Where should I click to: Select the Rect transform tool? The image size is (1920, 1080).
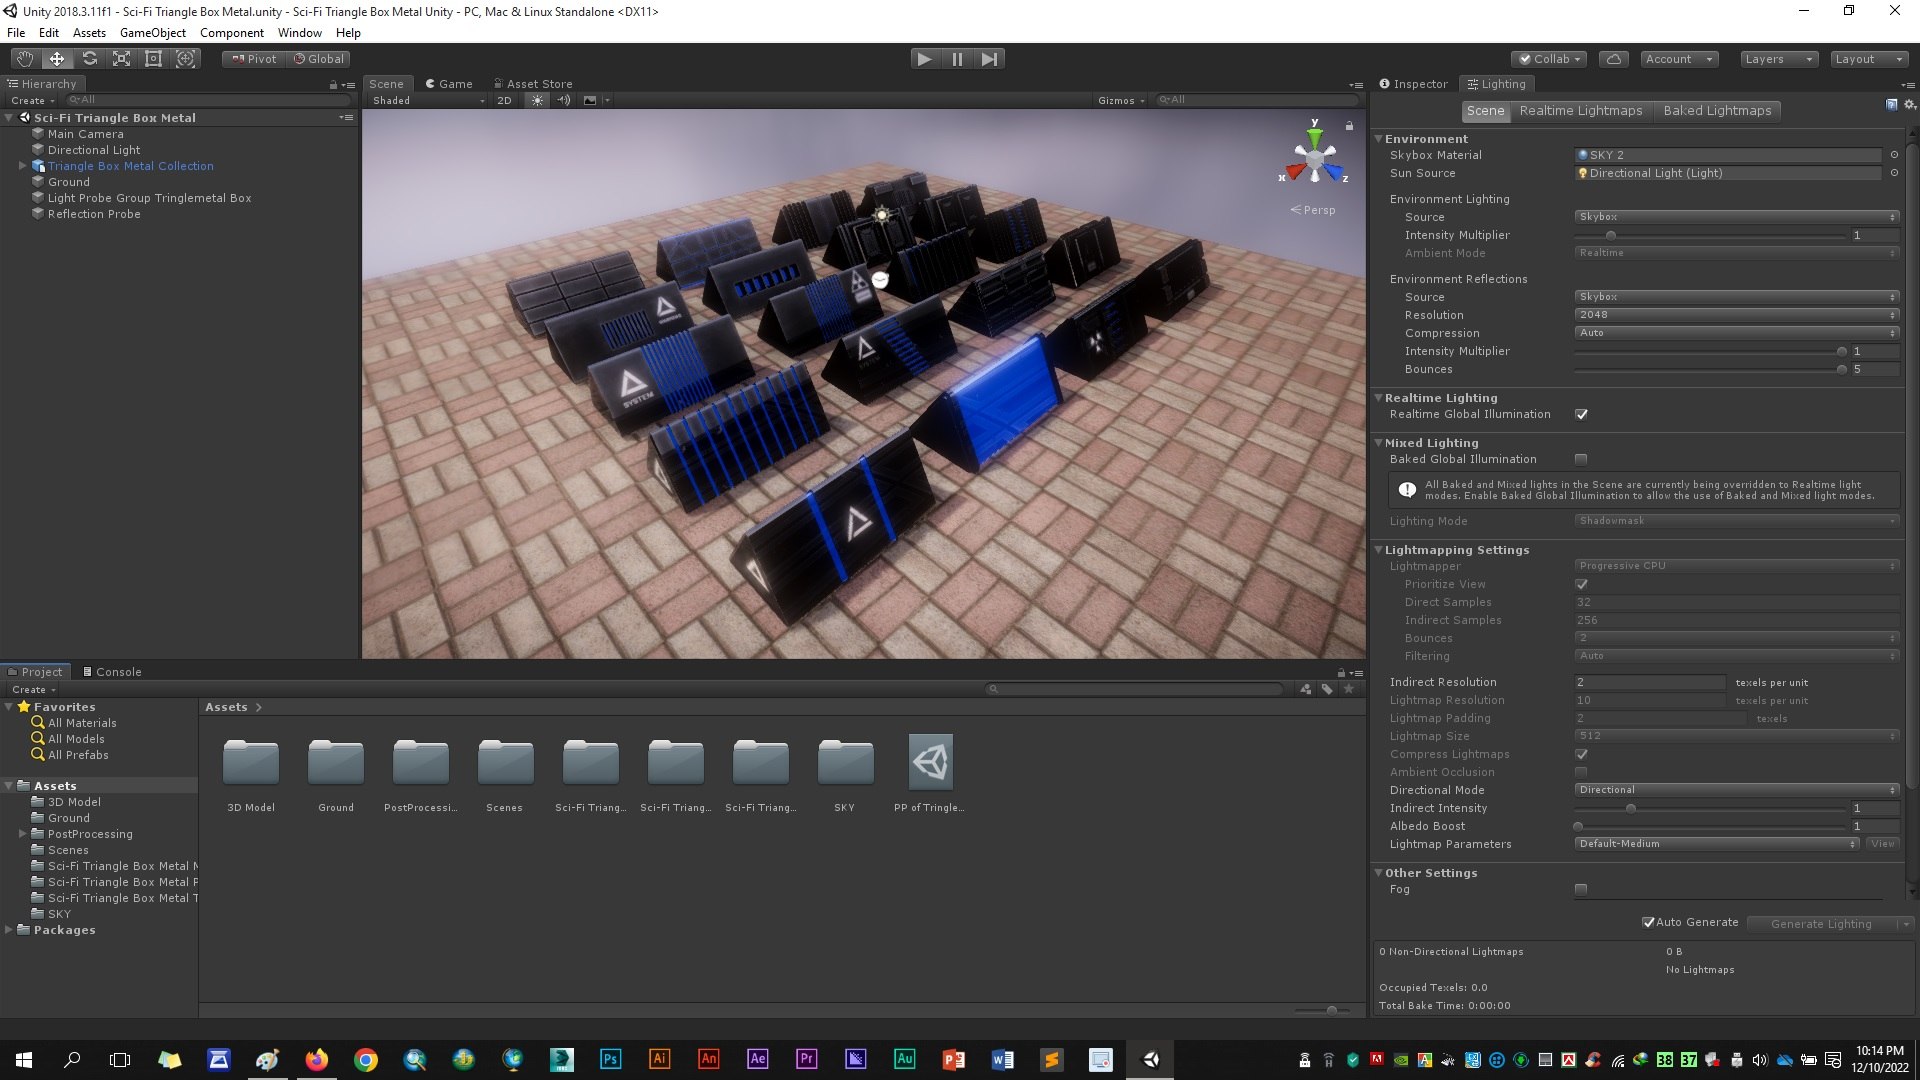click(153, 59)
